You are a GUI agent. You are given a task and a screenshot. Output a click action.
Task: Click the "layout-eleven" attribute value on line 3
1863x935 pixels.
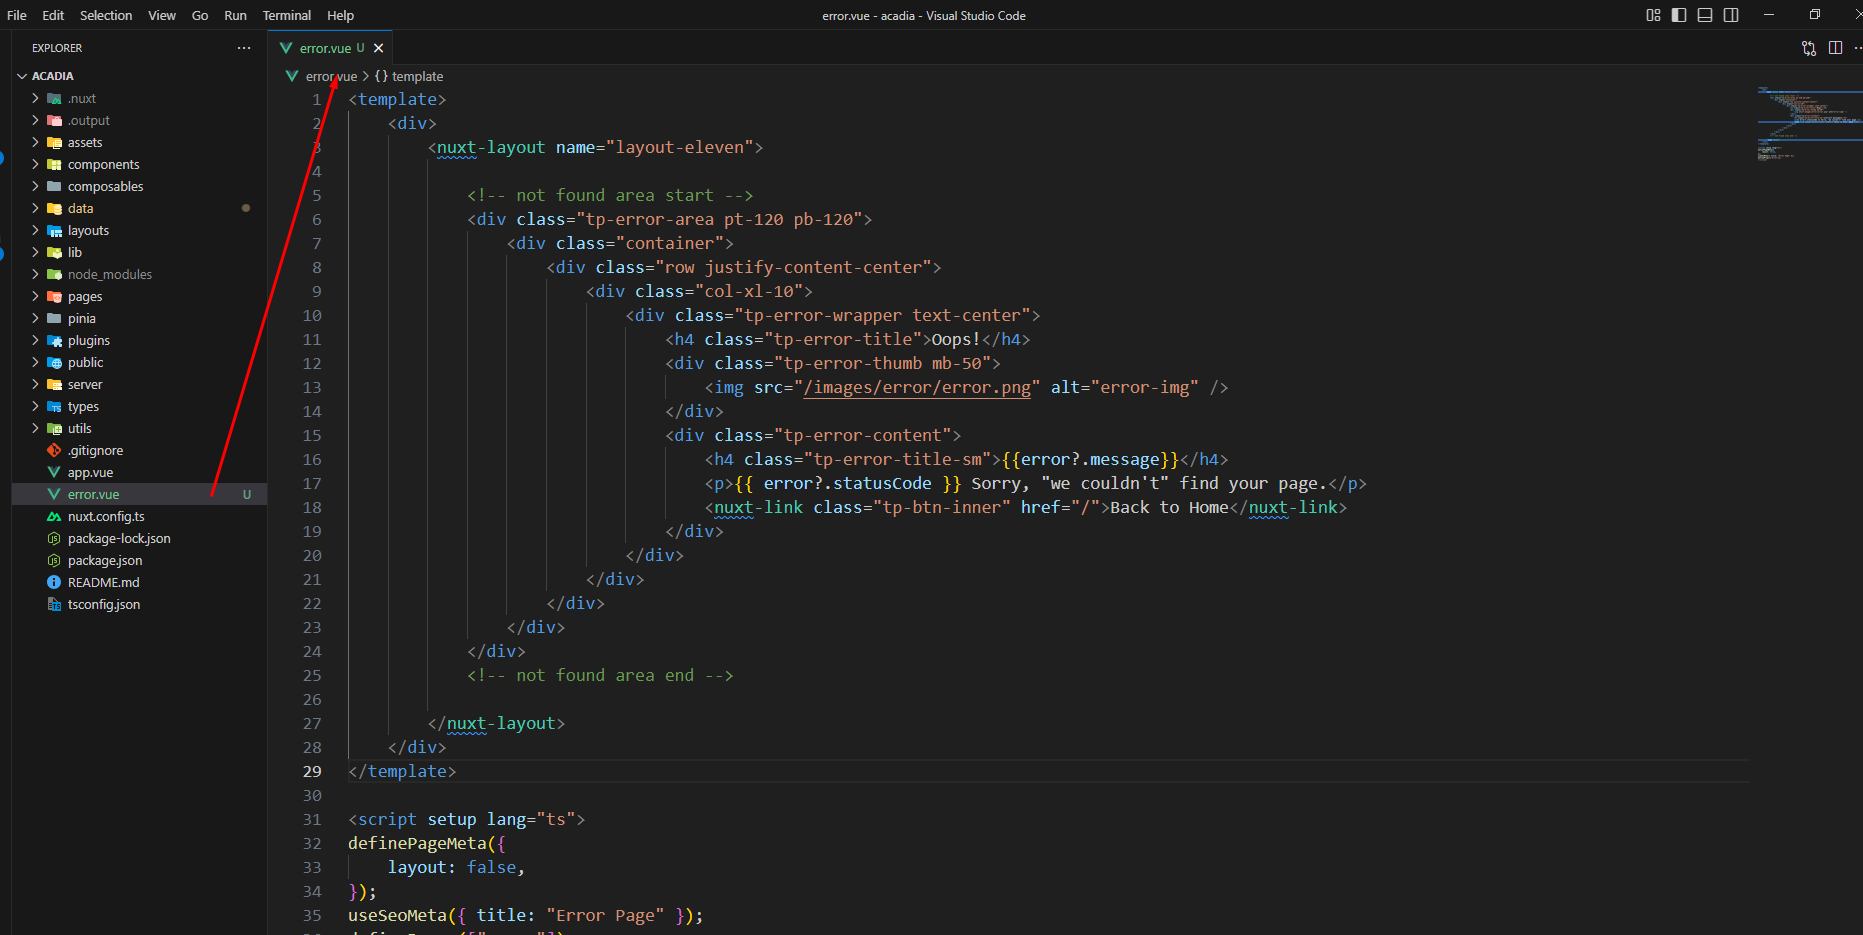point(680,147)
